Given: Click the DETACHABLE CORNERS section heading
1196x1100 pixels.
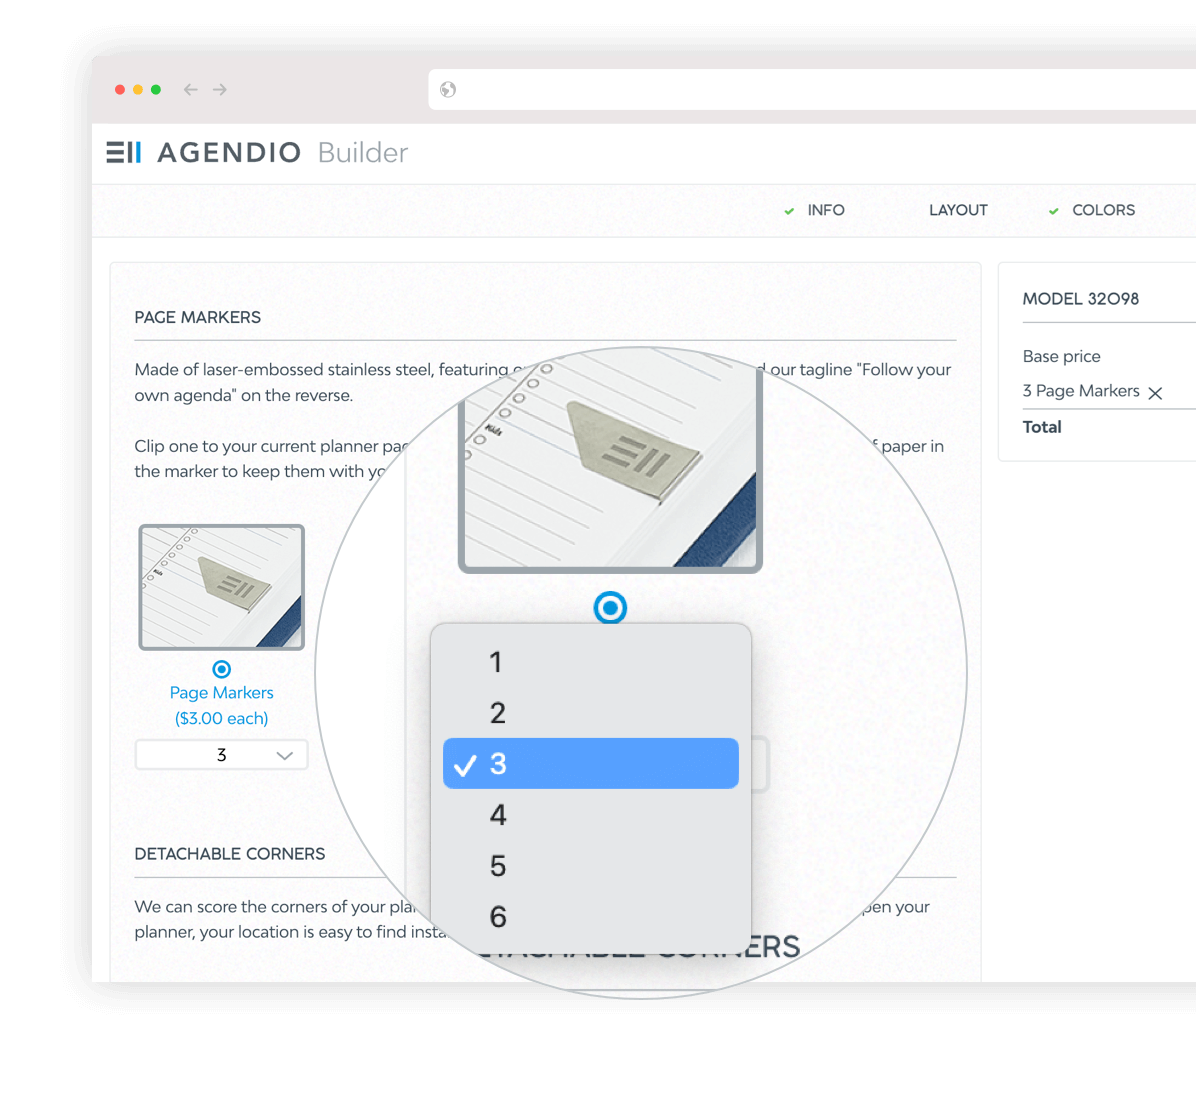Looking at the screenshot, I should pos(230,854).
